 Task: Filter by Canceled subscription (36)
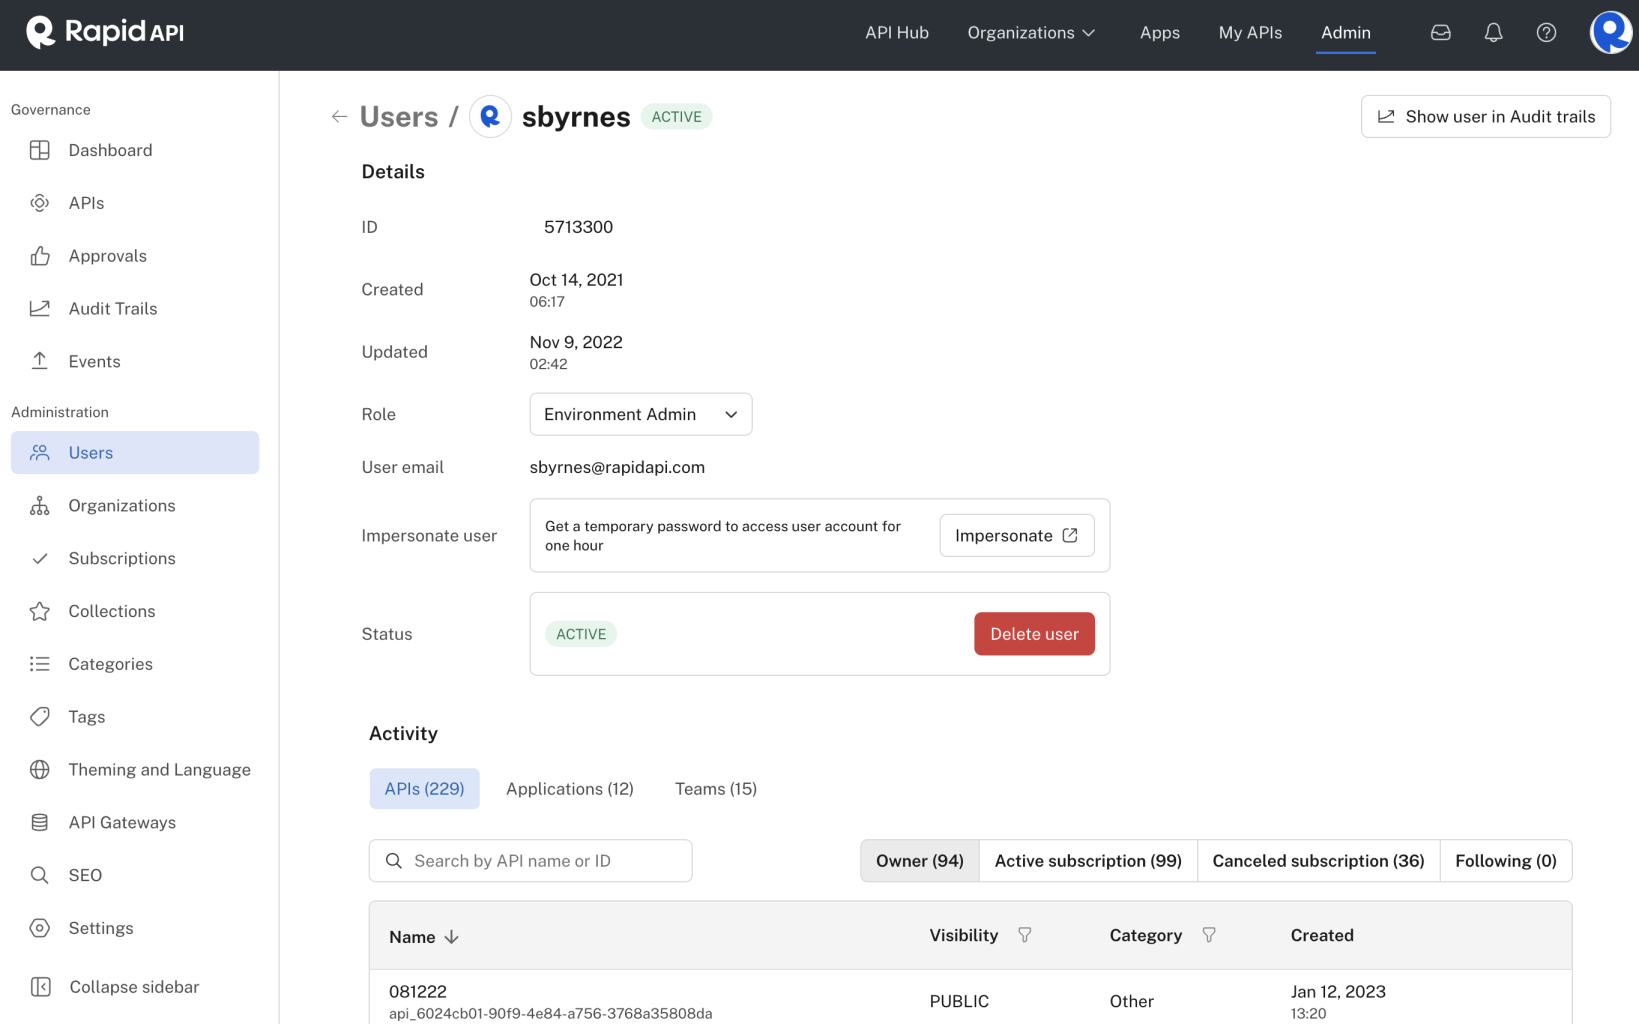click(1318, 861)
